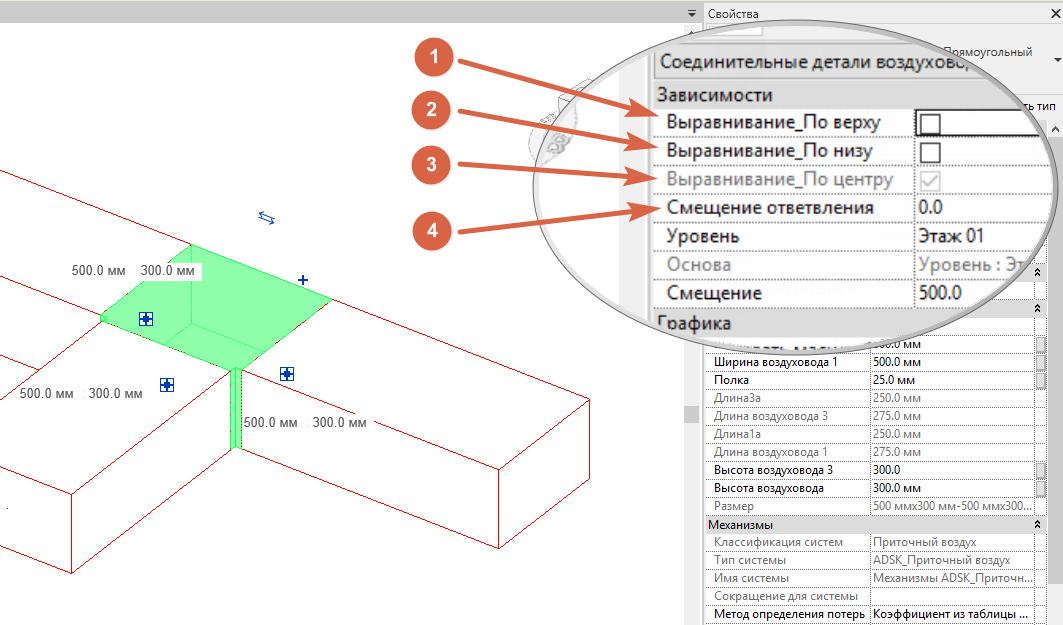Click lower-left duct 500.0 мм size label
The height and width of the screenshot is (625, 1063).
click(46, 393)
